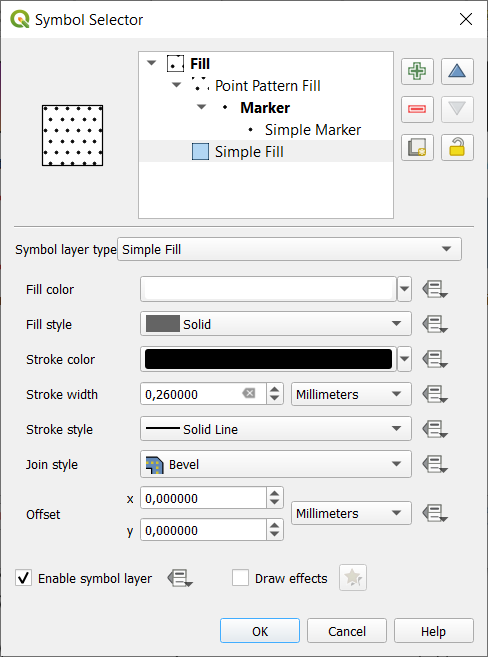Collapse the Point Pattern Fill node
Viewport: 488px width, 657px height.
[177, 85]
